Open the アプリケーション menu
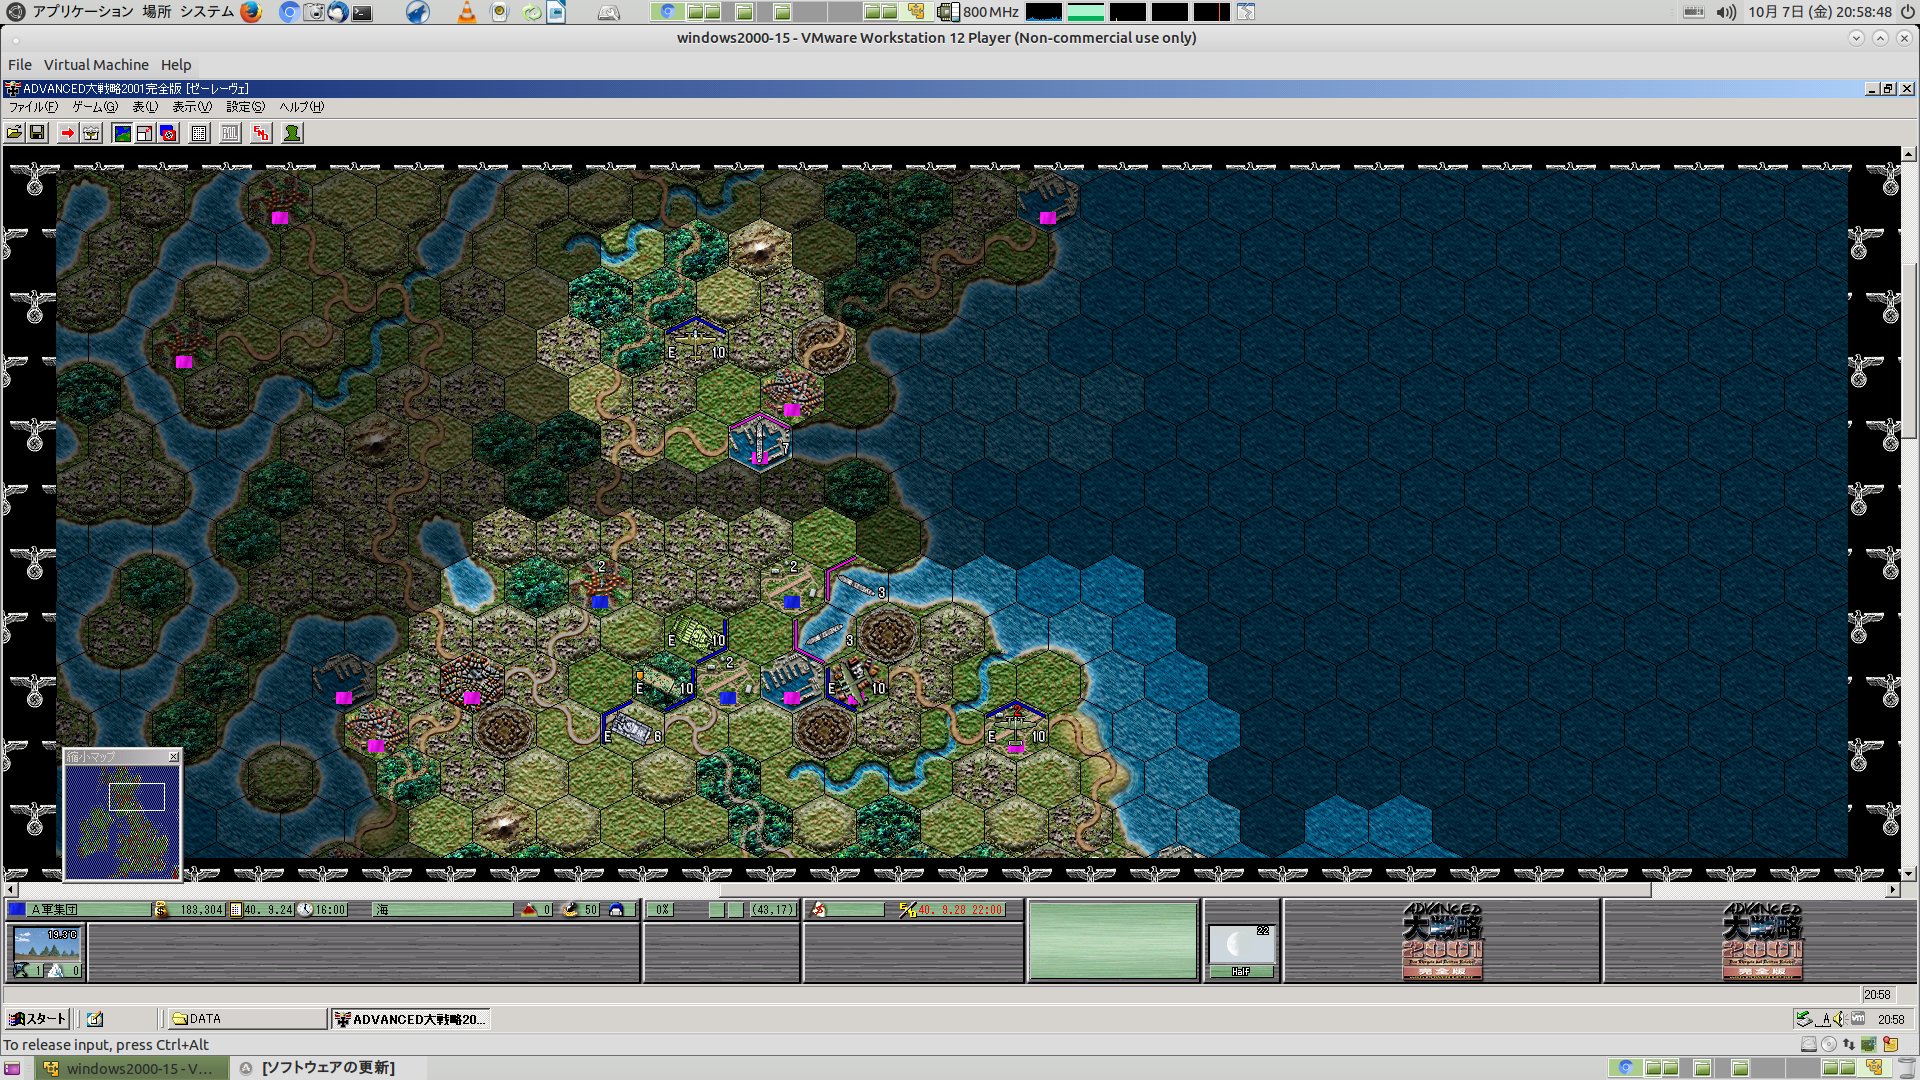Screen dimensions: 1920x1080 click(x=82, y=12)
